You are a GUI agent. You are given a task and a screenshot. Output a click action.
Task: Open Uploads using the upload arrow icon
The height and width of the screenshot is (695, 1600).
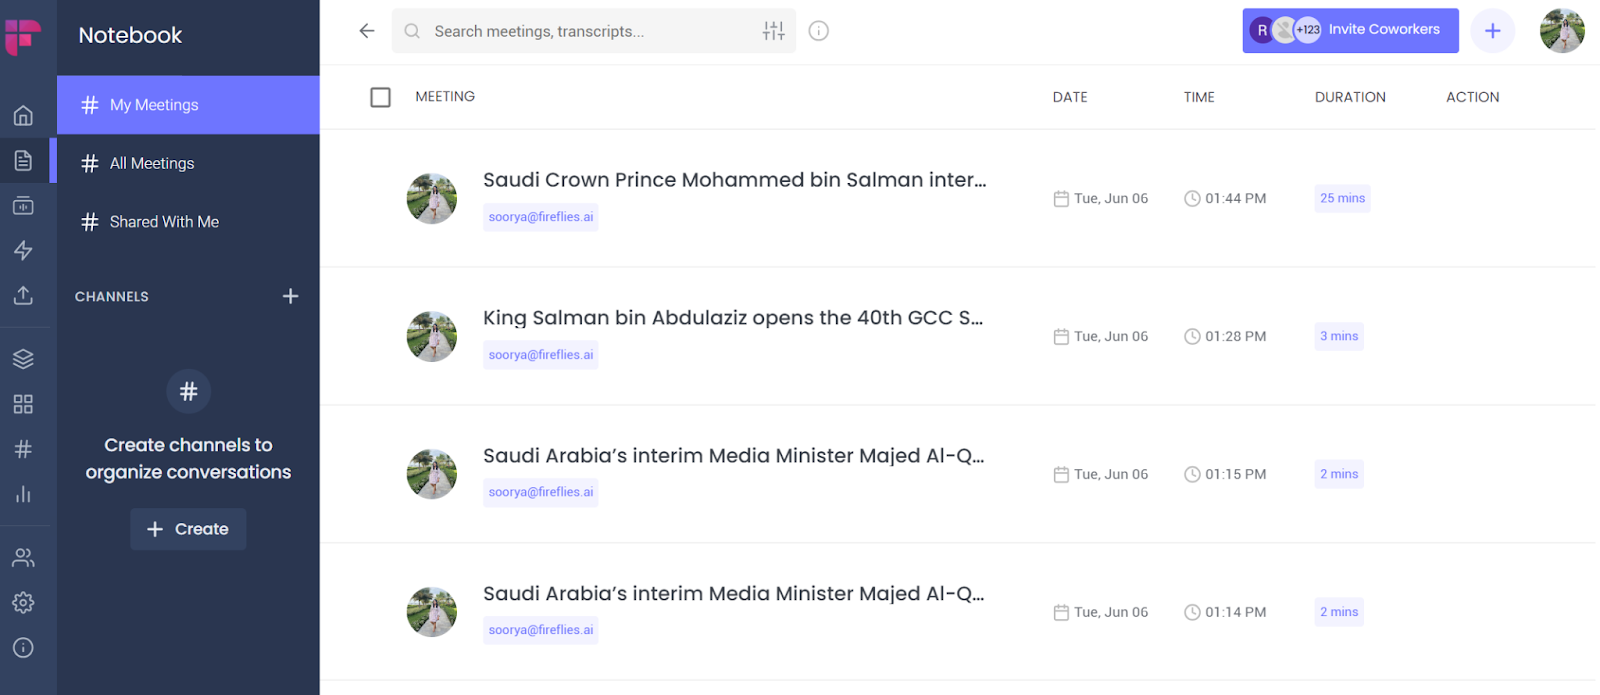pyautogui.click(x=24, y=295)
